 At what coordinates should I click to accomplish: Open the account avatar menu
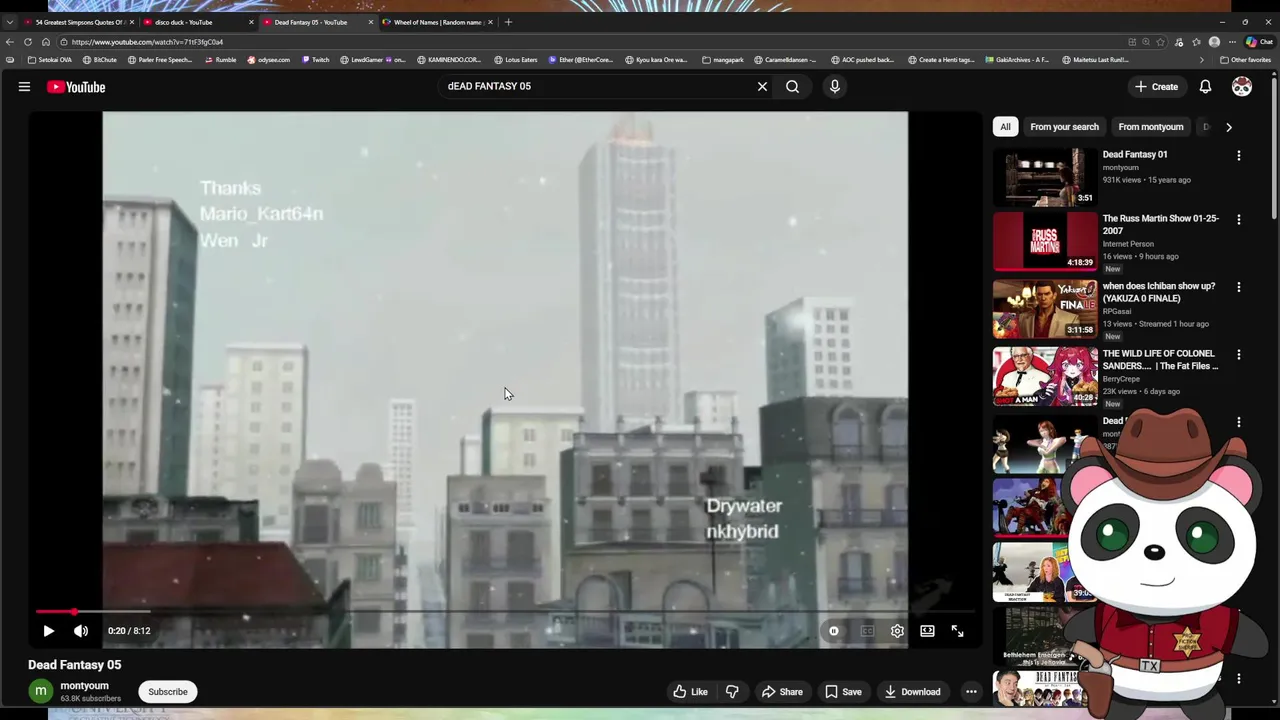click(1242, 87)
